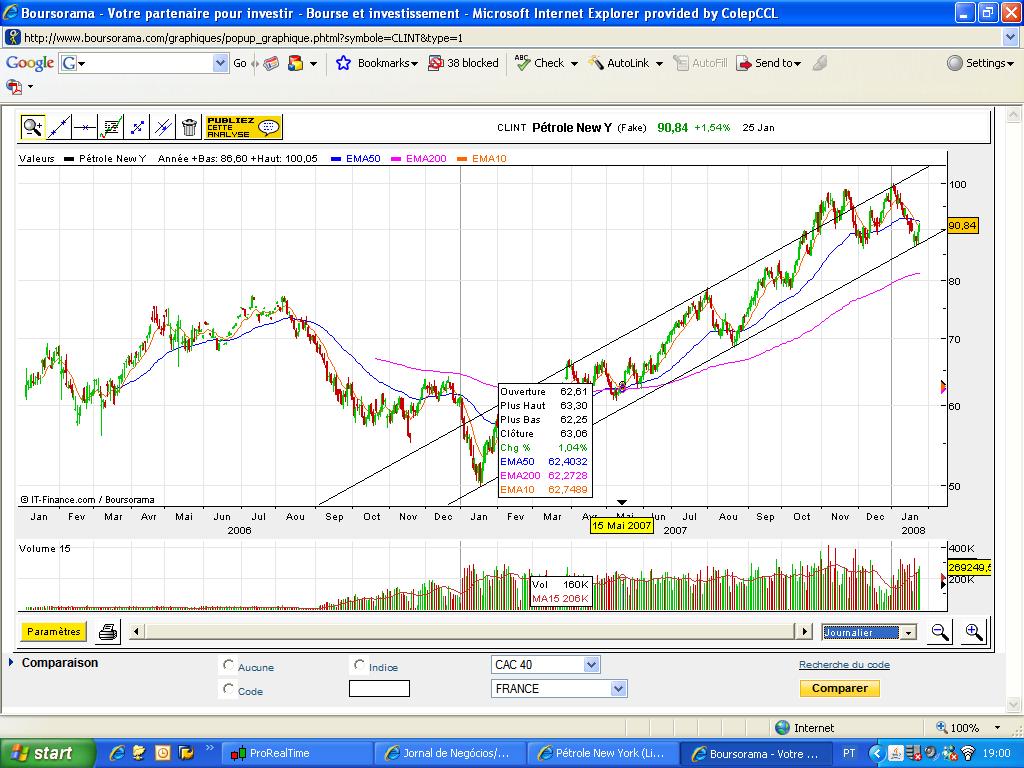Viewport: 1024px width, 768px height.
Task: Click the AutoFill toolbar button
Action: click(701, 63)
